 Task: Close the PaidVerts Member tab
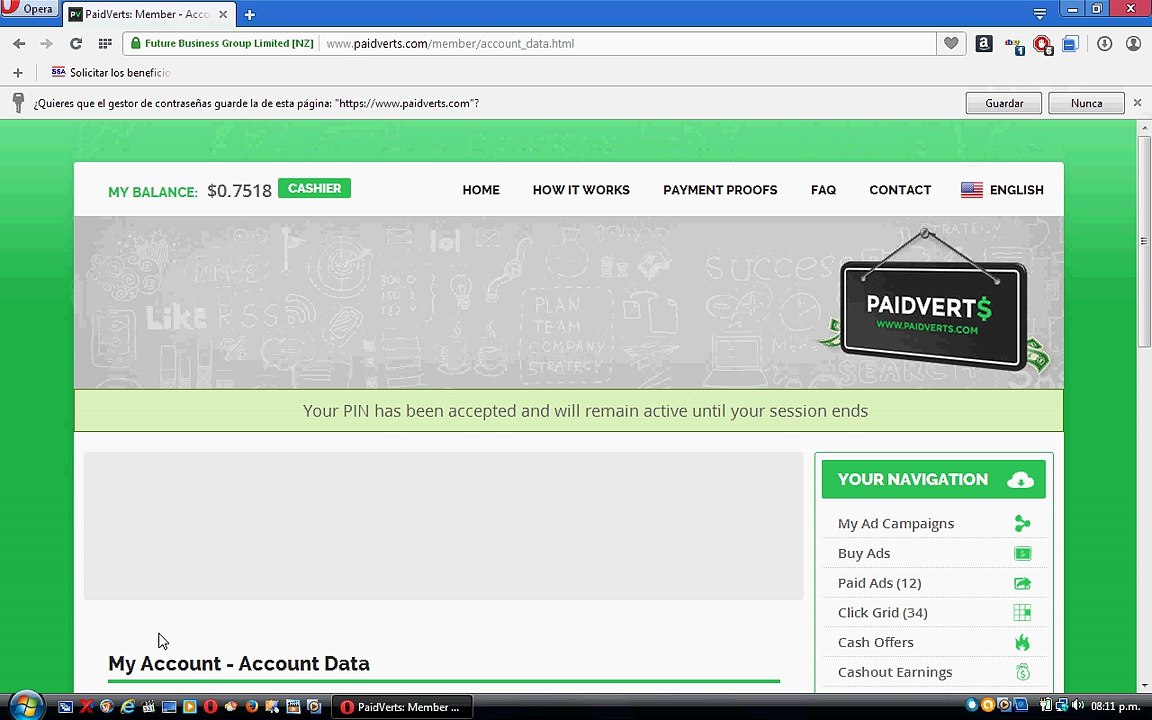coord(223,14)
